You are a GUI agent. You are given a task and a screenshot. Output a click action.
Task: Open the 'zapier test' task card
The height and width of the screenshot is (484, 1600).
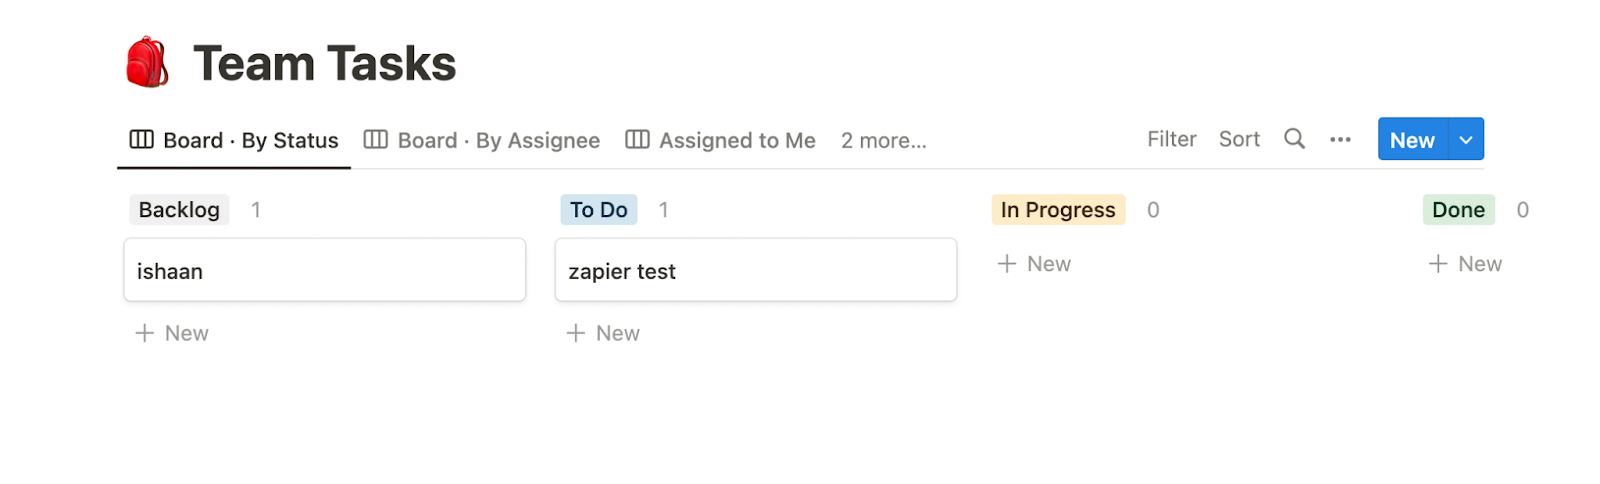755,270
